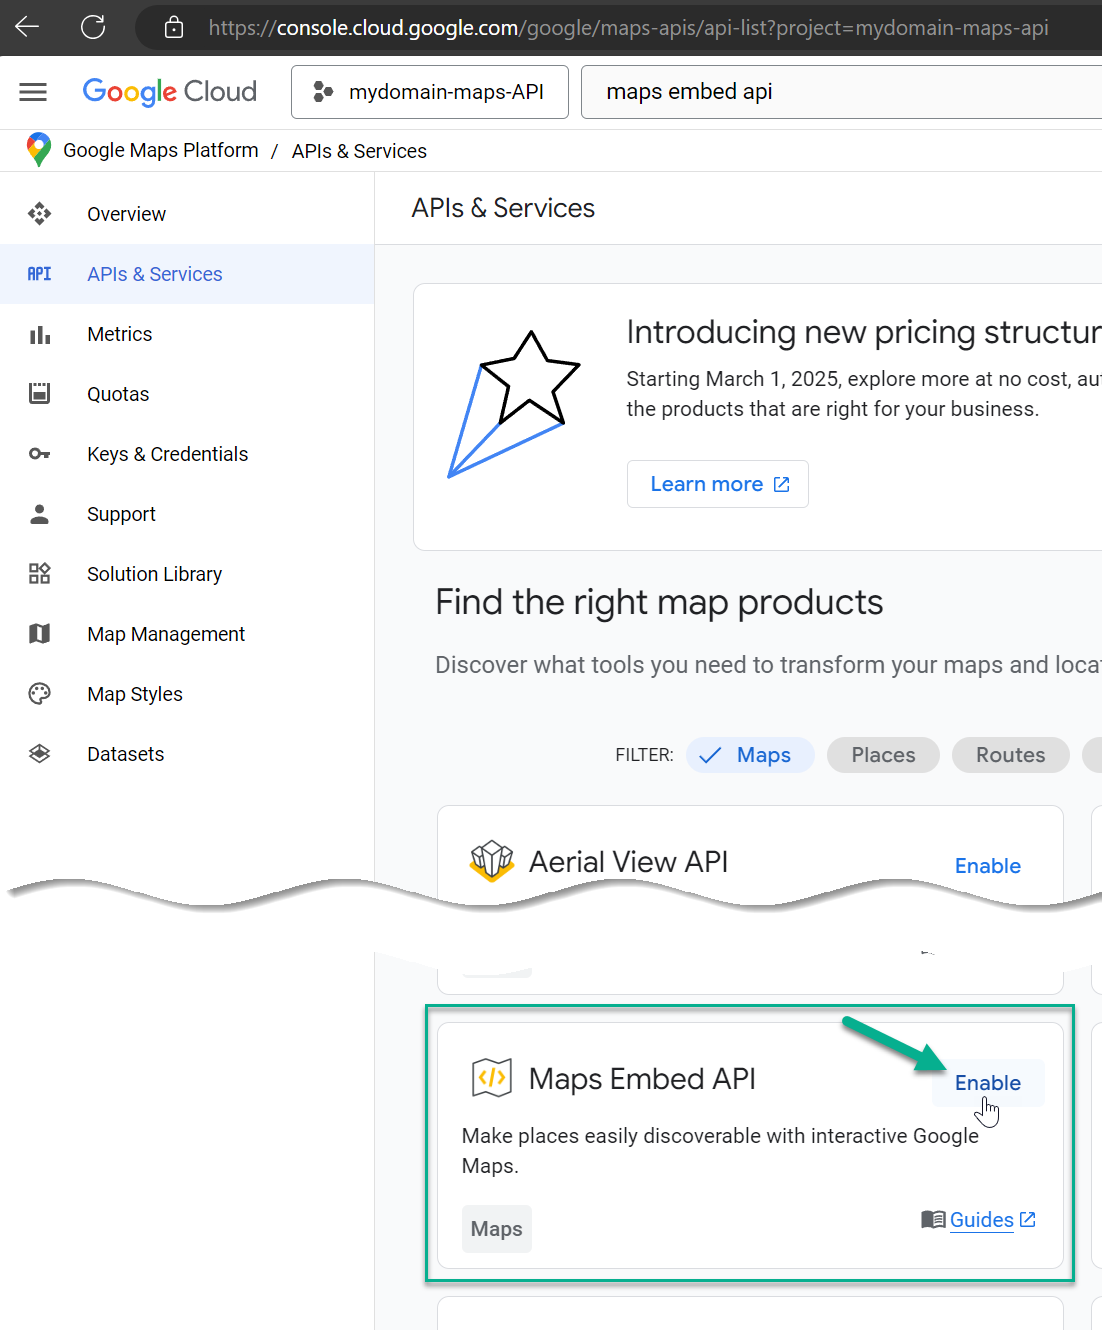Toggle the Routes filter chip
The width and height of the screenshot is (1102, 1330).
pyautogui.click(x=1010, y=755)
